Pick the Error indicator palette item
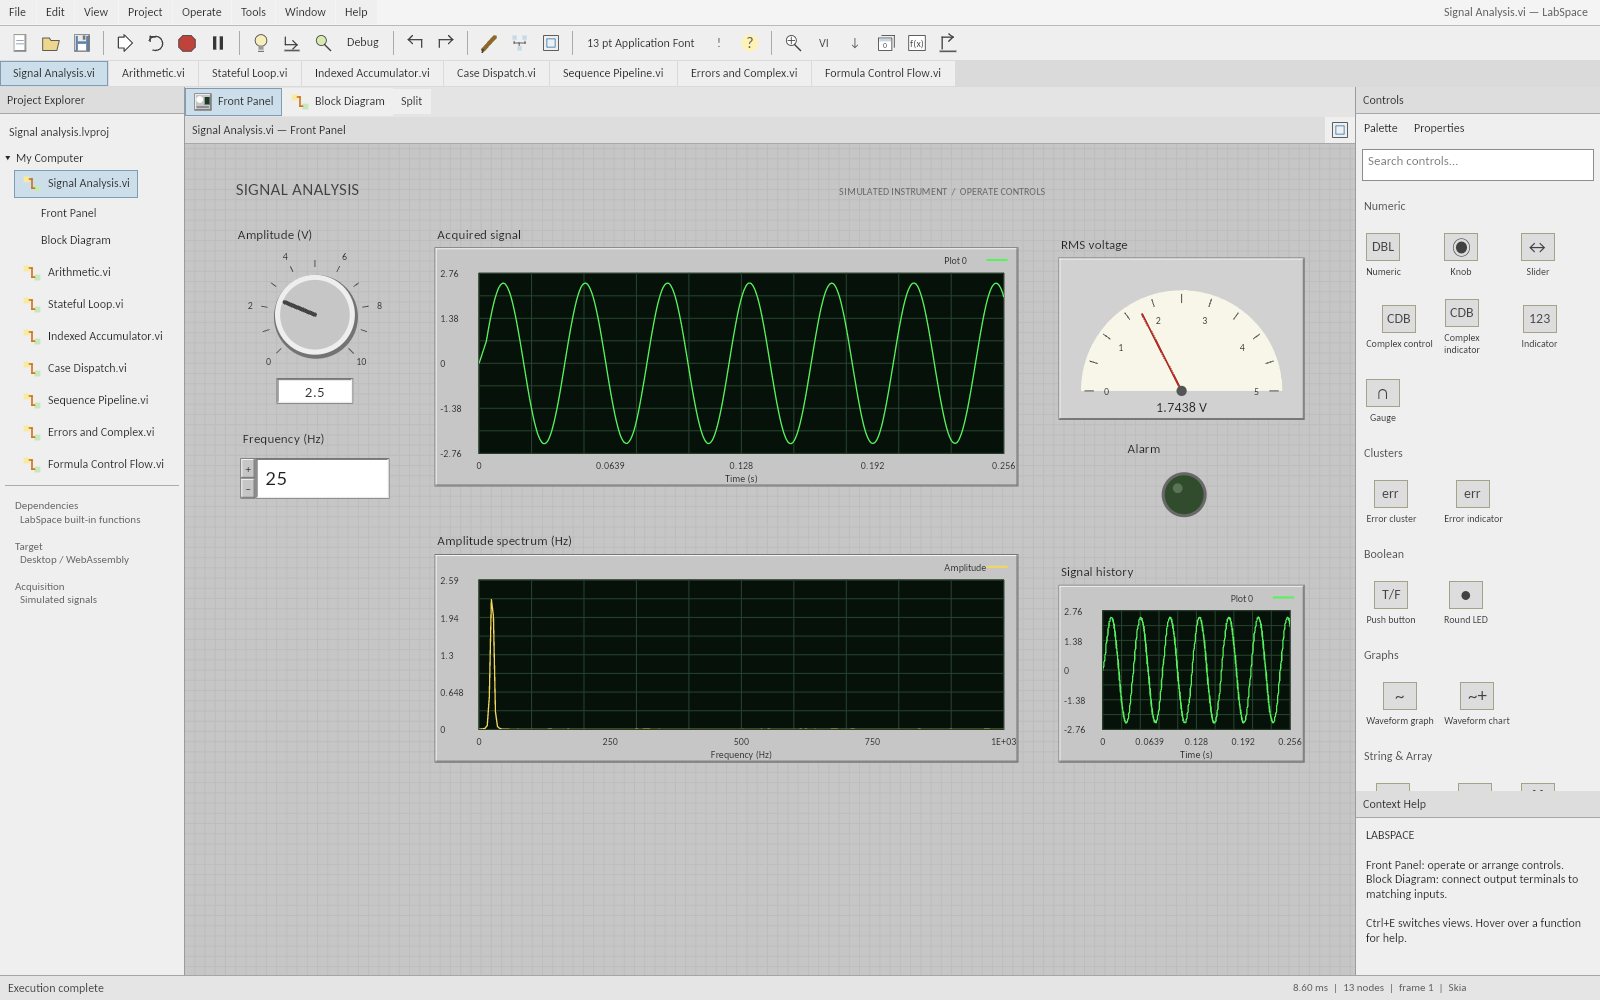This screenshot has height=1000, width=1600. (x=1473, y=494)
